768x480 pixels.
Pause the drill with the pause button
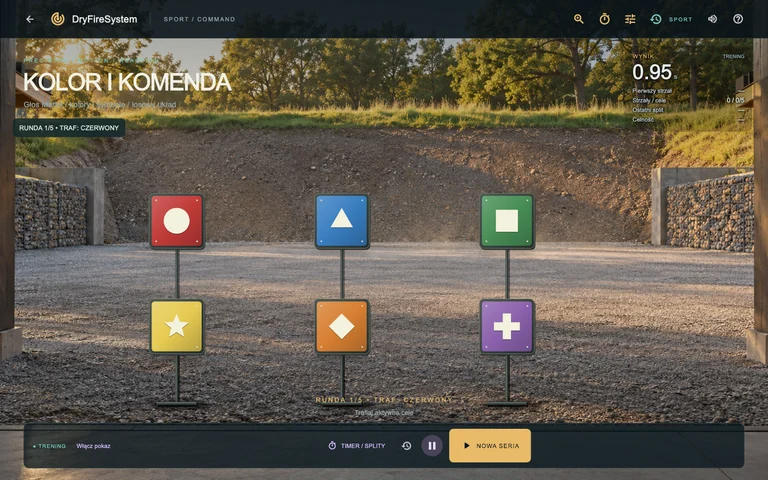(x=432, y=446)
